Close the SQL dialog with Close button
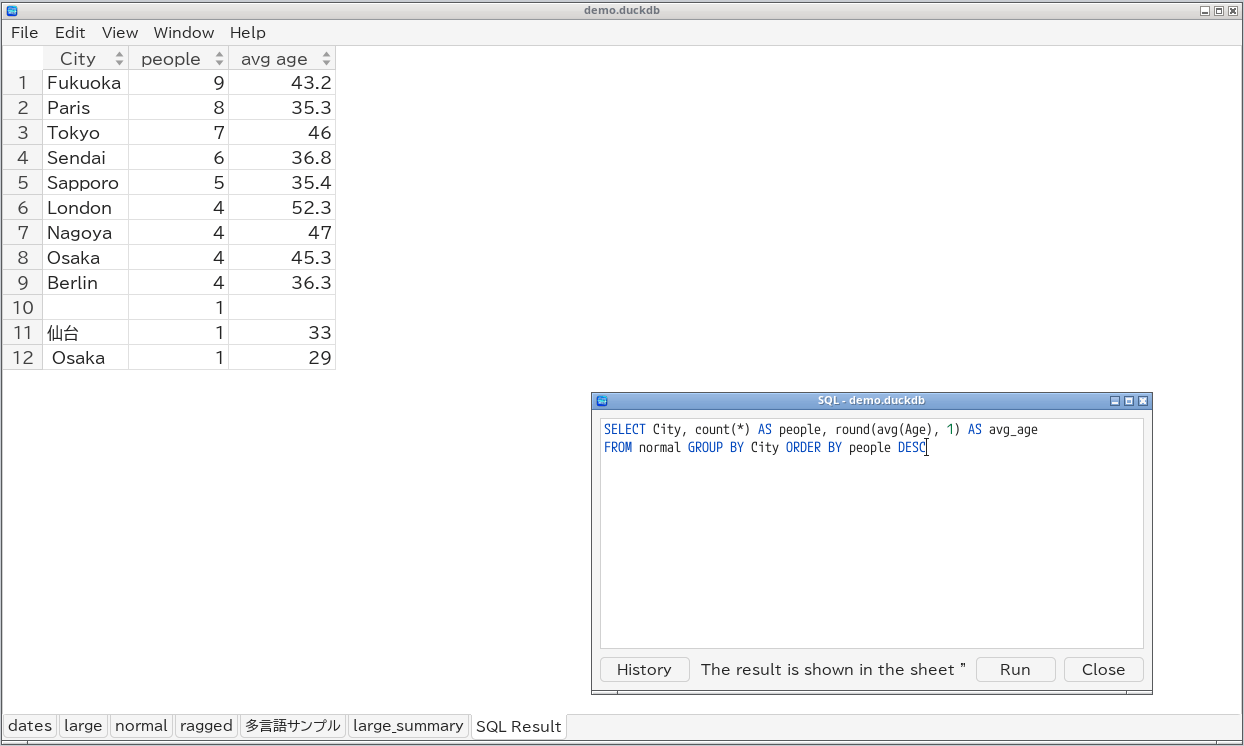Viewport: 1244px width, 746px height. [x=1103, y=670]
